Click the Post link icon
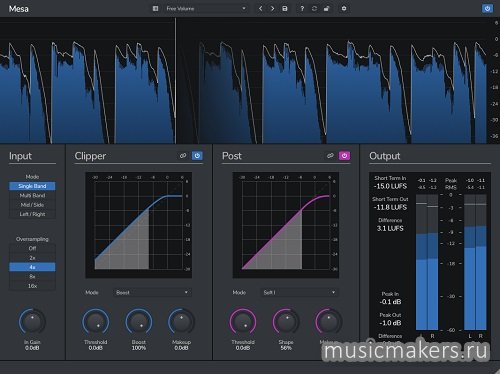 [x=330, y=156]
